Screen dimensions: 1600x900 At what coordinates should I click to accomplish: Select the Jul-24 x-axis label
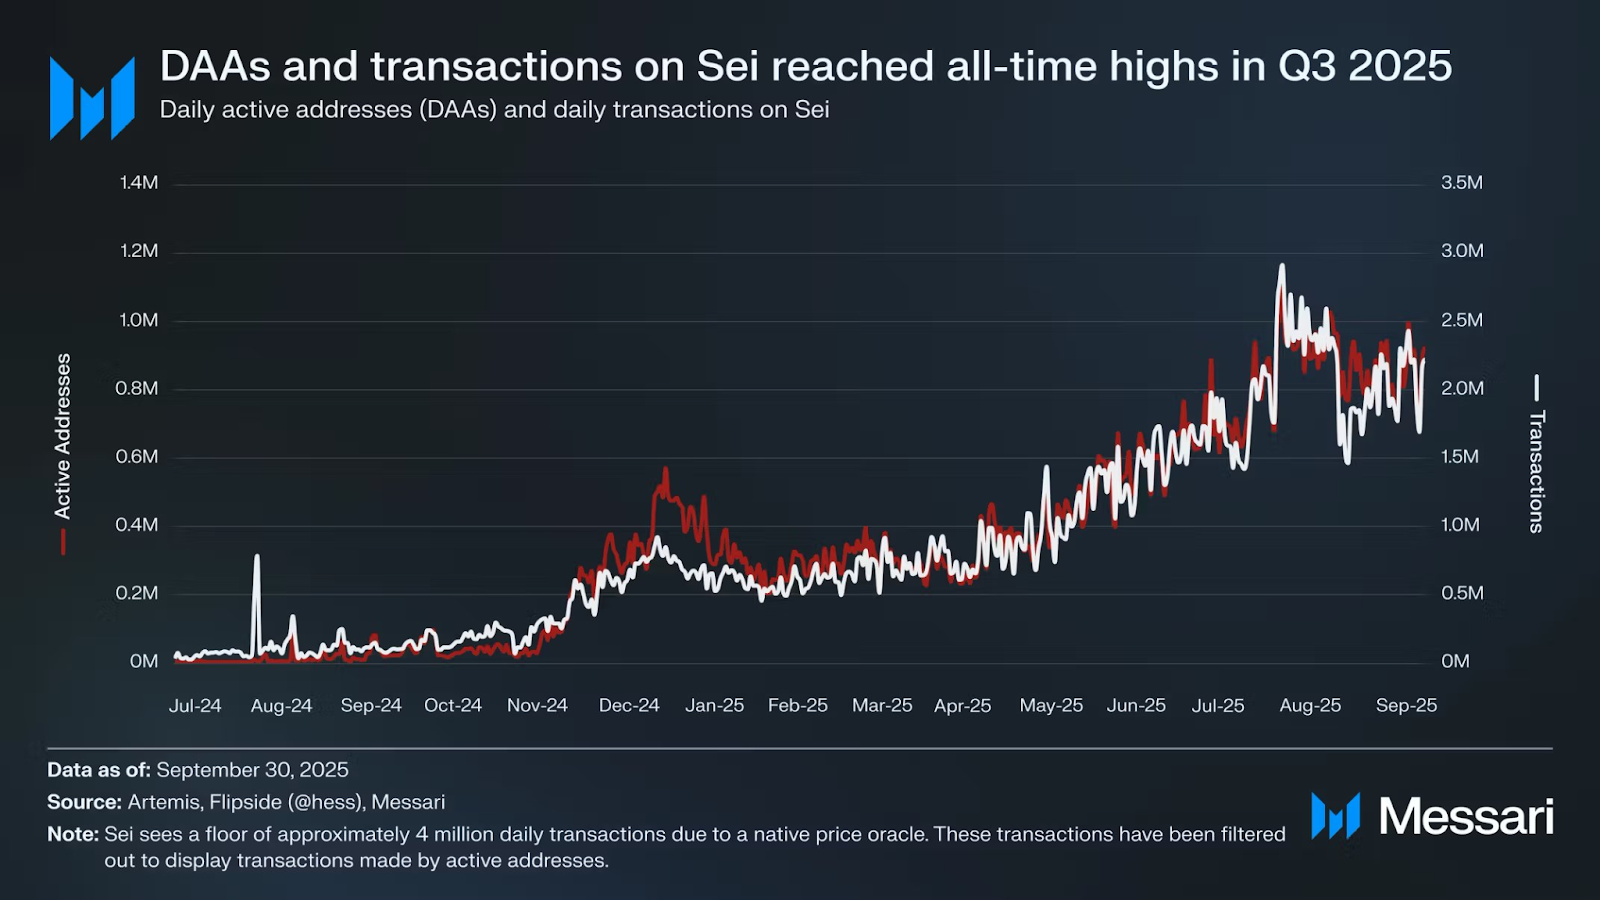tap(195, 705)
